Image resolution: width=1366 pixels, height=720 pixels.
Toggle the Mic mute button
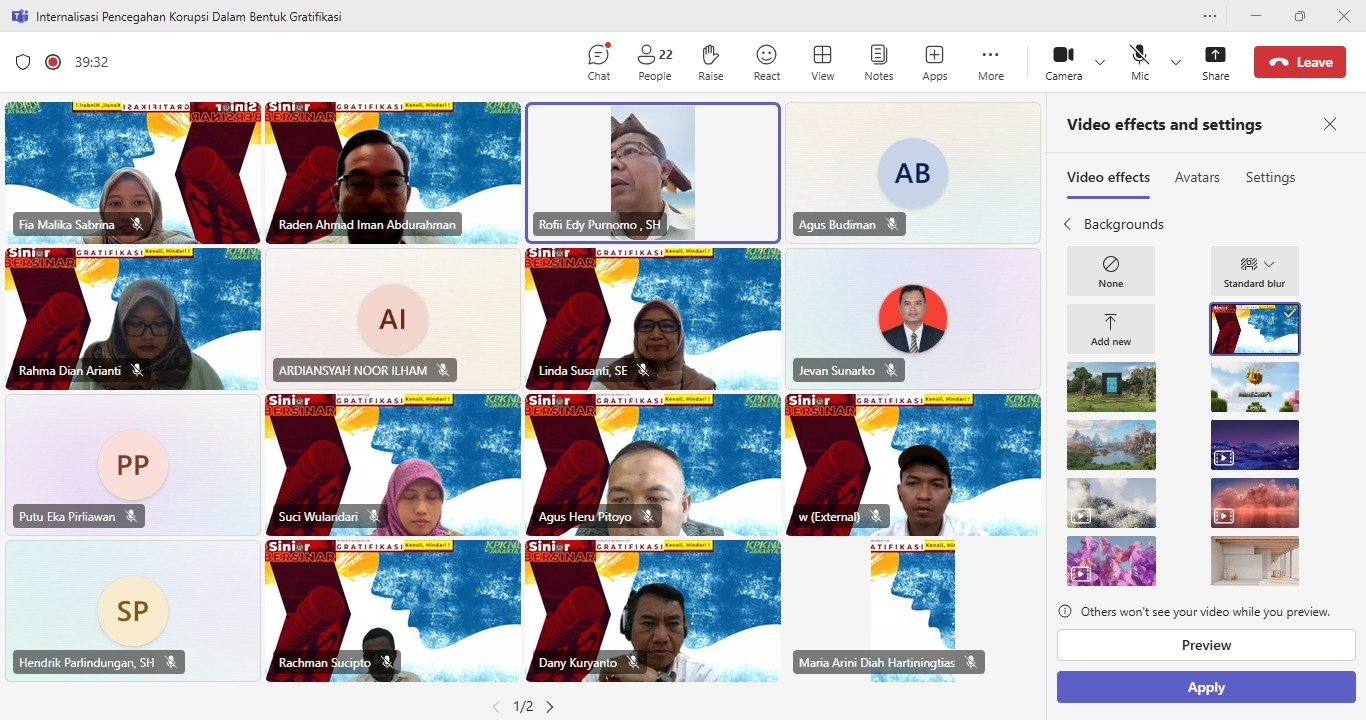pos(1139,62)
